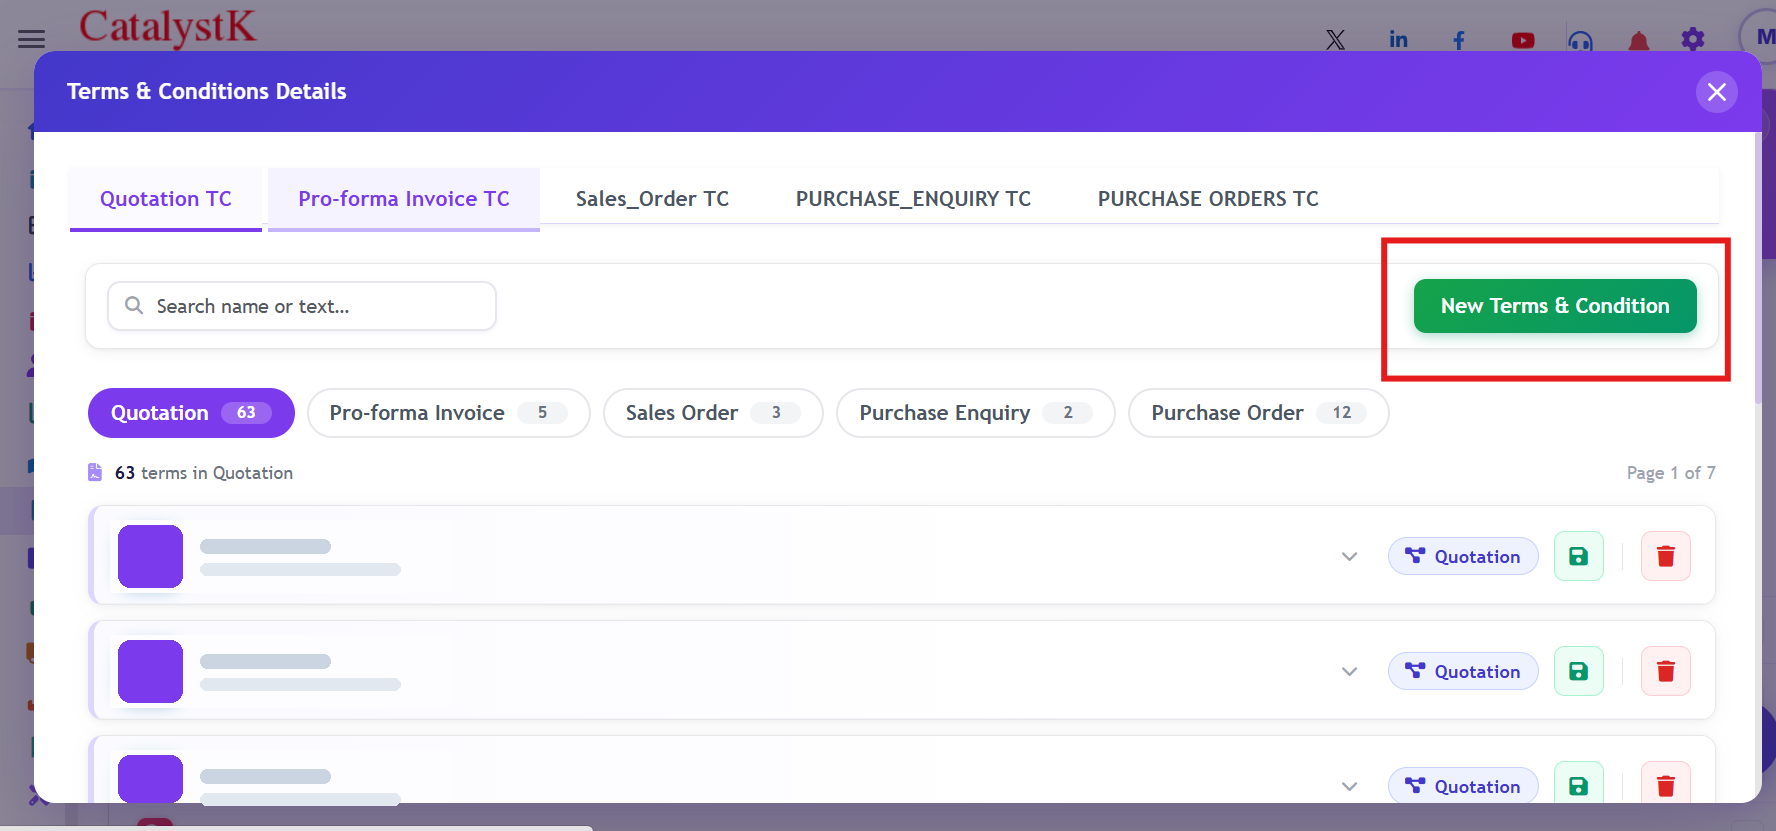Viewport: 1776px width, 831px height.
Task: Click Quotation tag on first row
Action: point(1463,556)
